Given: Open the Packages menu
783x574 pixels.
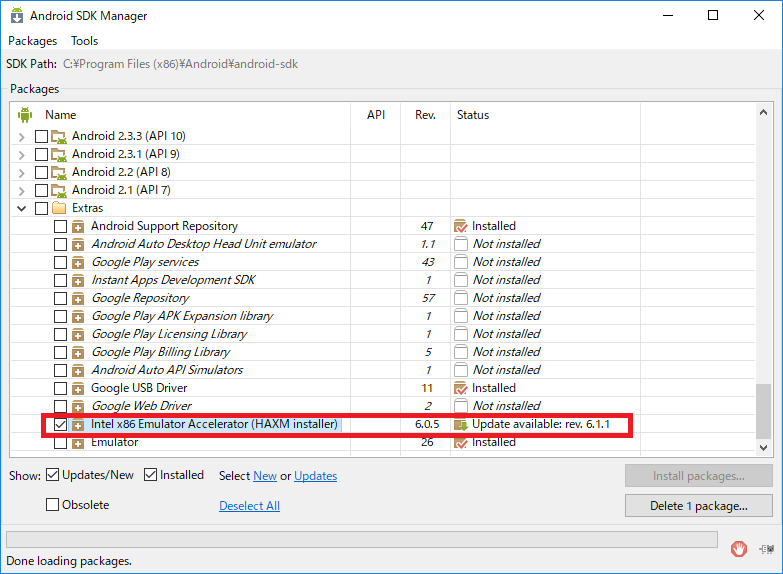Looking at the screenshot, I should coord(32,41).
